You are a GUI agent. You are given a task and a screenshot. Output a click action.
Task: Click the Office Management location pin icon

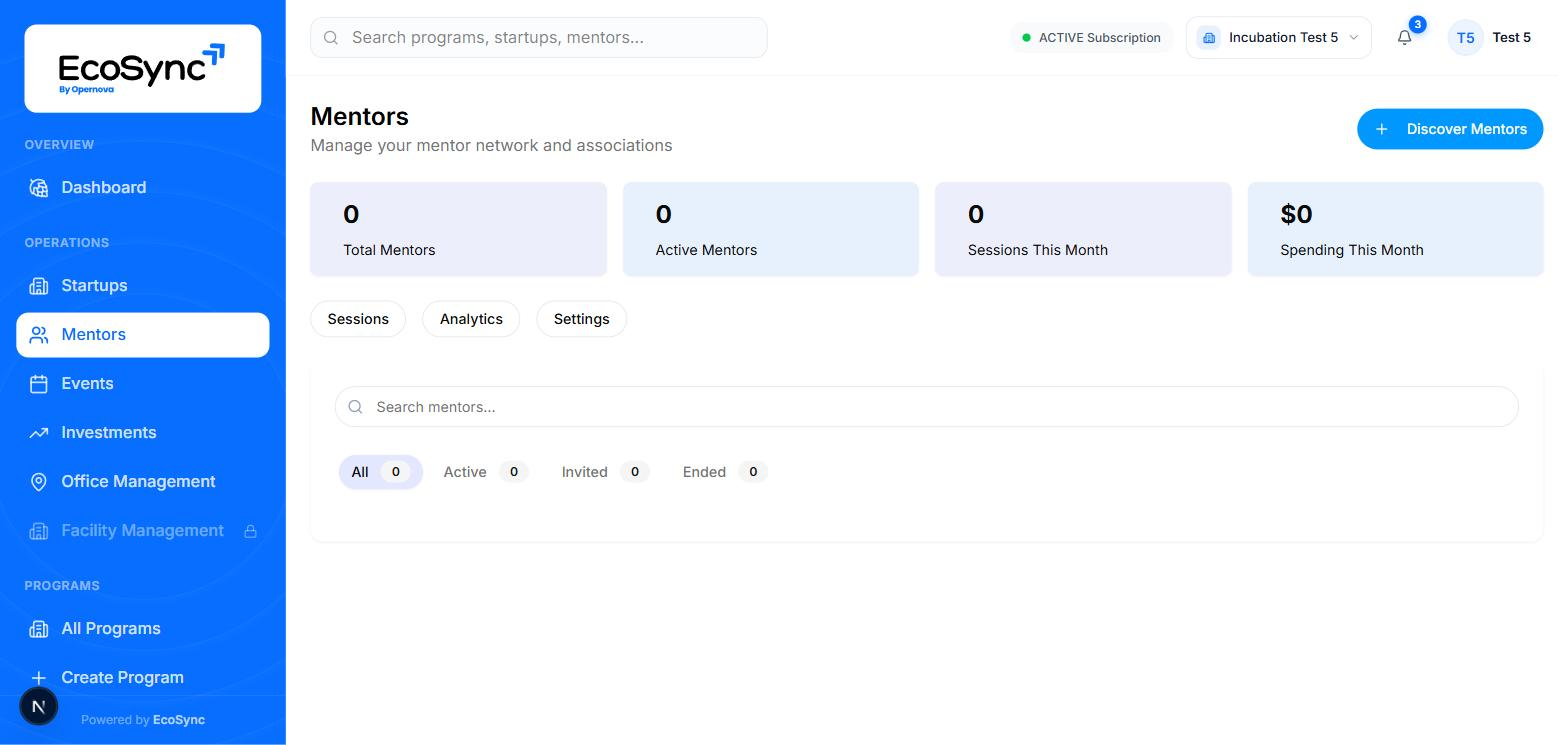(x=39, y=482)
